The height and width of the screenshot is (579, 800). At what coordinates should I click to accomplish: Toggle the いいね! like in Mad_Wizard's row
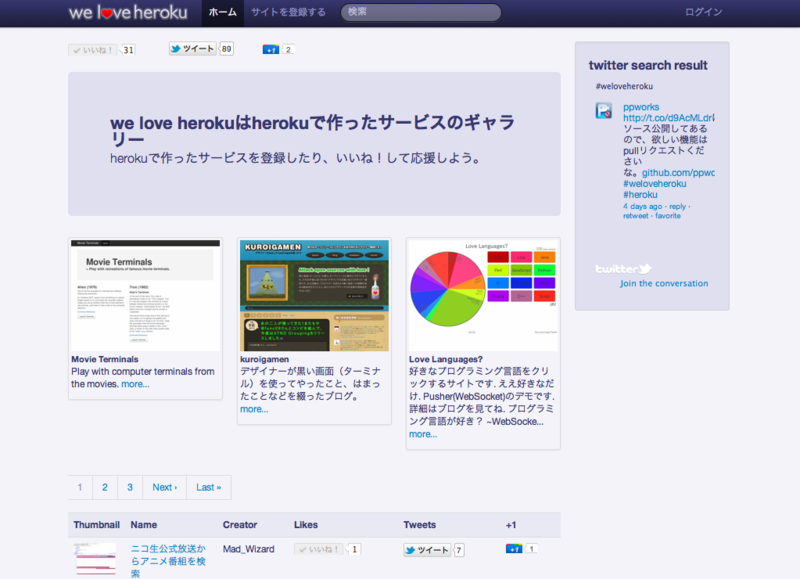322,549
